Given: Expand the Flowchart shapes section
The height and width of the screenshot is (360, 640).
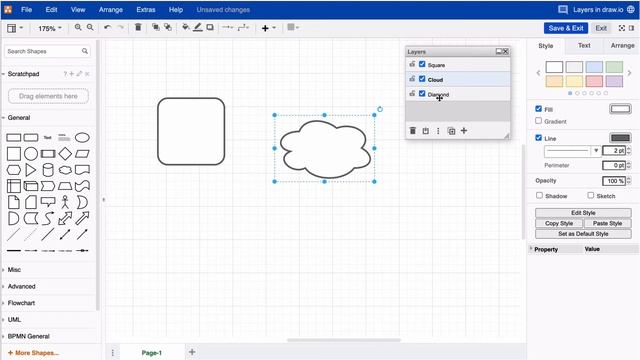Looking at the screenshot, I should (x=21, y=303).
